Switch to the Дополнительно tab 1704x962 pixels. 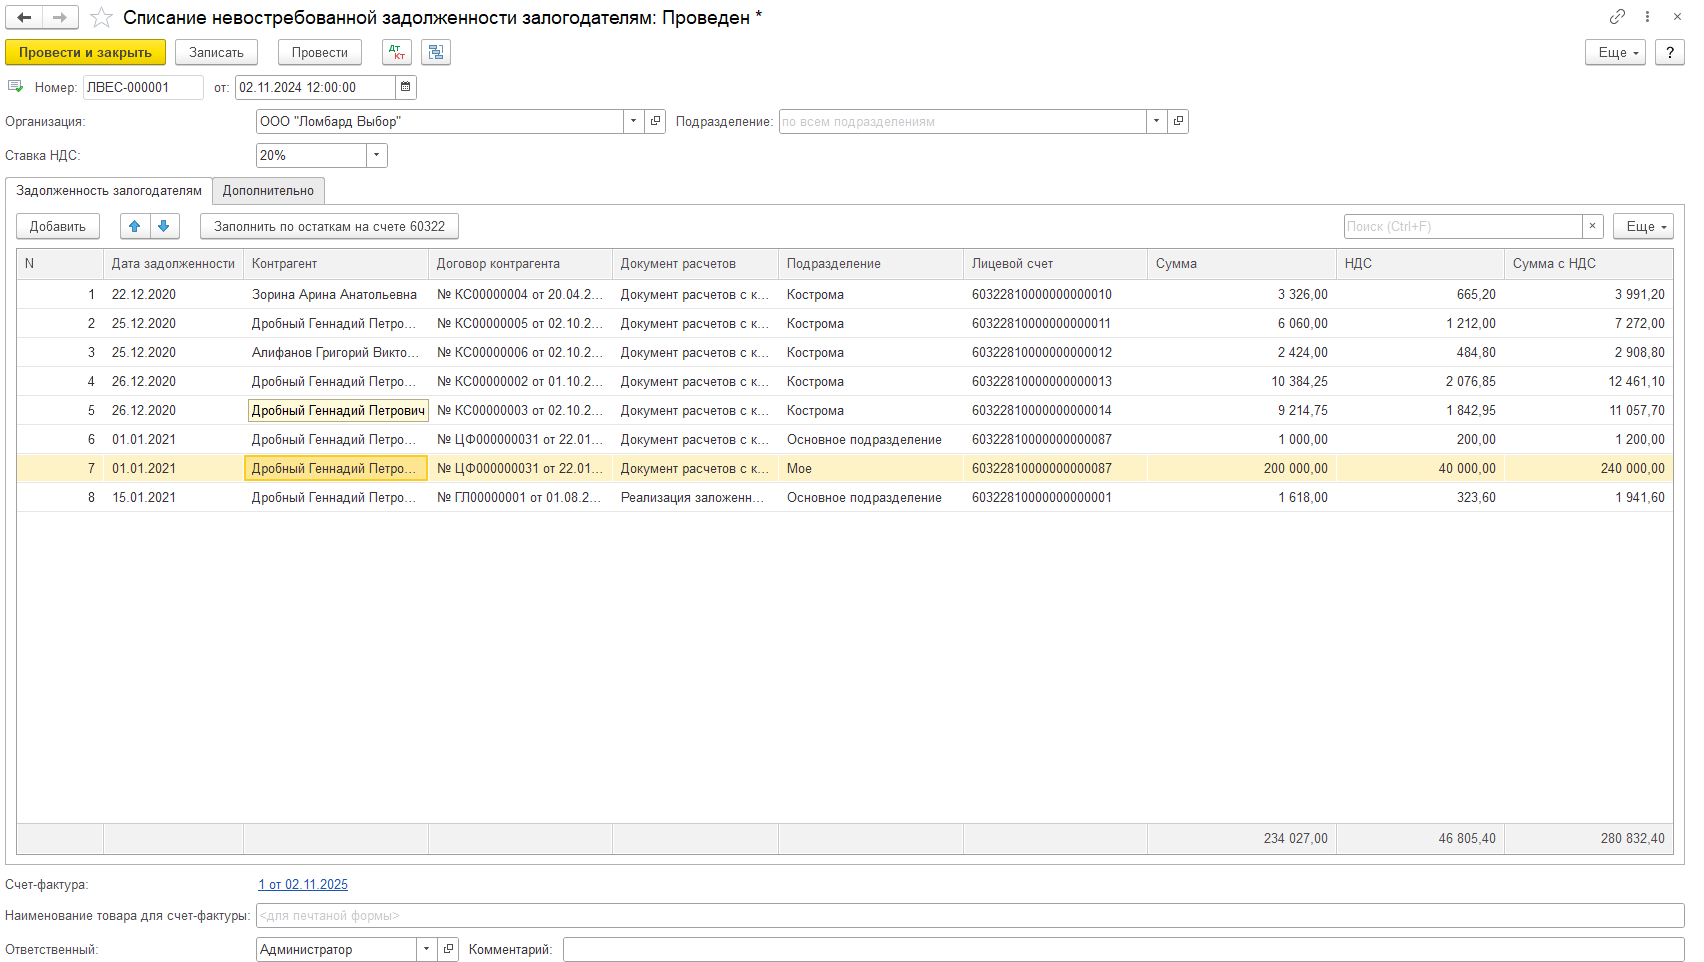pyautogui.click(x=268, y=191)
